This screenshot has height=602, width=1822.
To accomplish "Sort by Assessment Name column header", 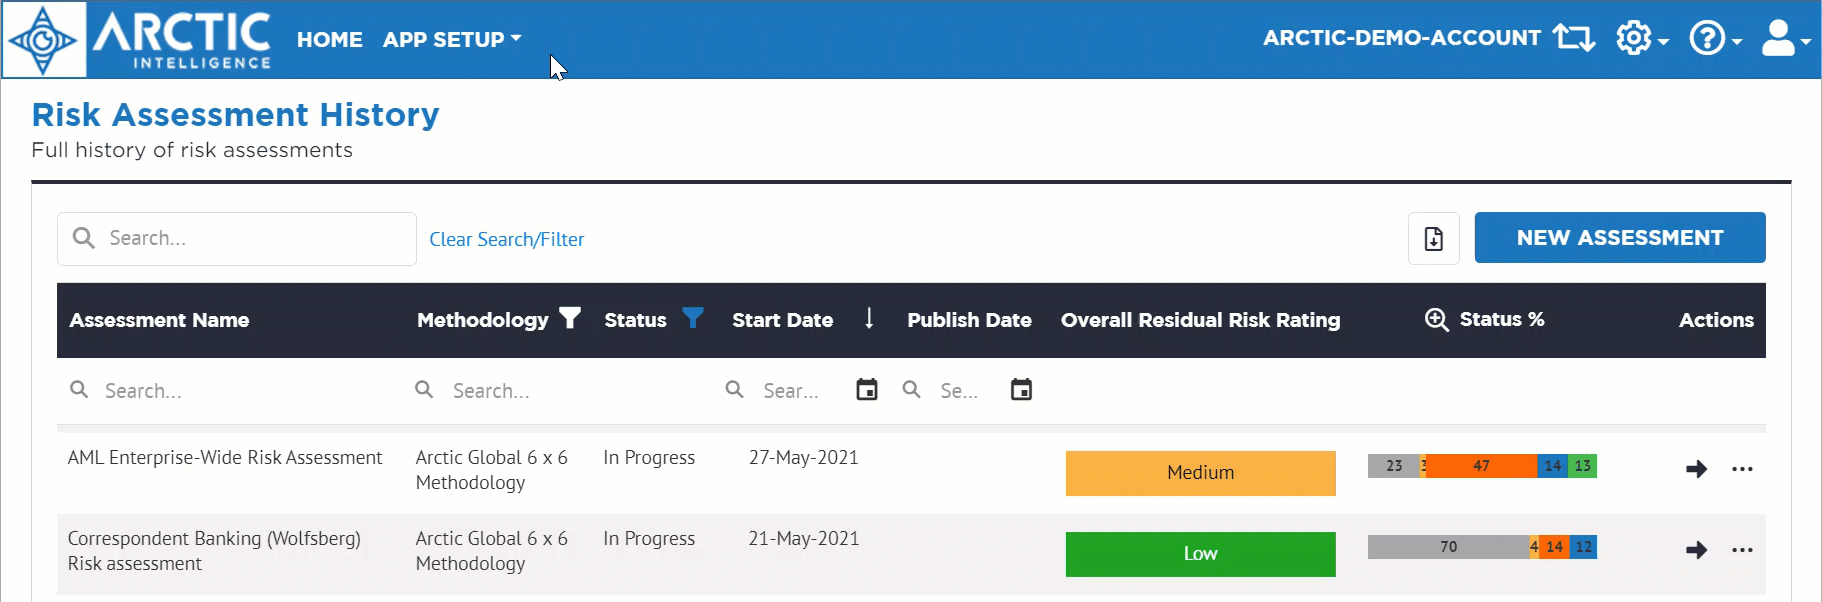I will [160, 320].
